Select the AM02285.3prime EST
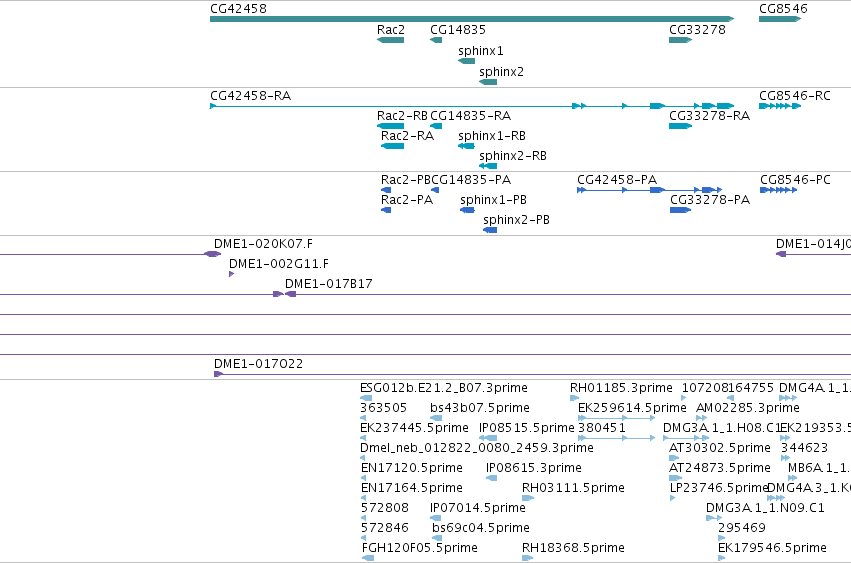851x563 pixels. click(701, 418)
